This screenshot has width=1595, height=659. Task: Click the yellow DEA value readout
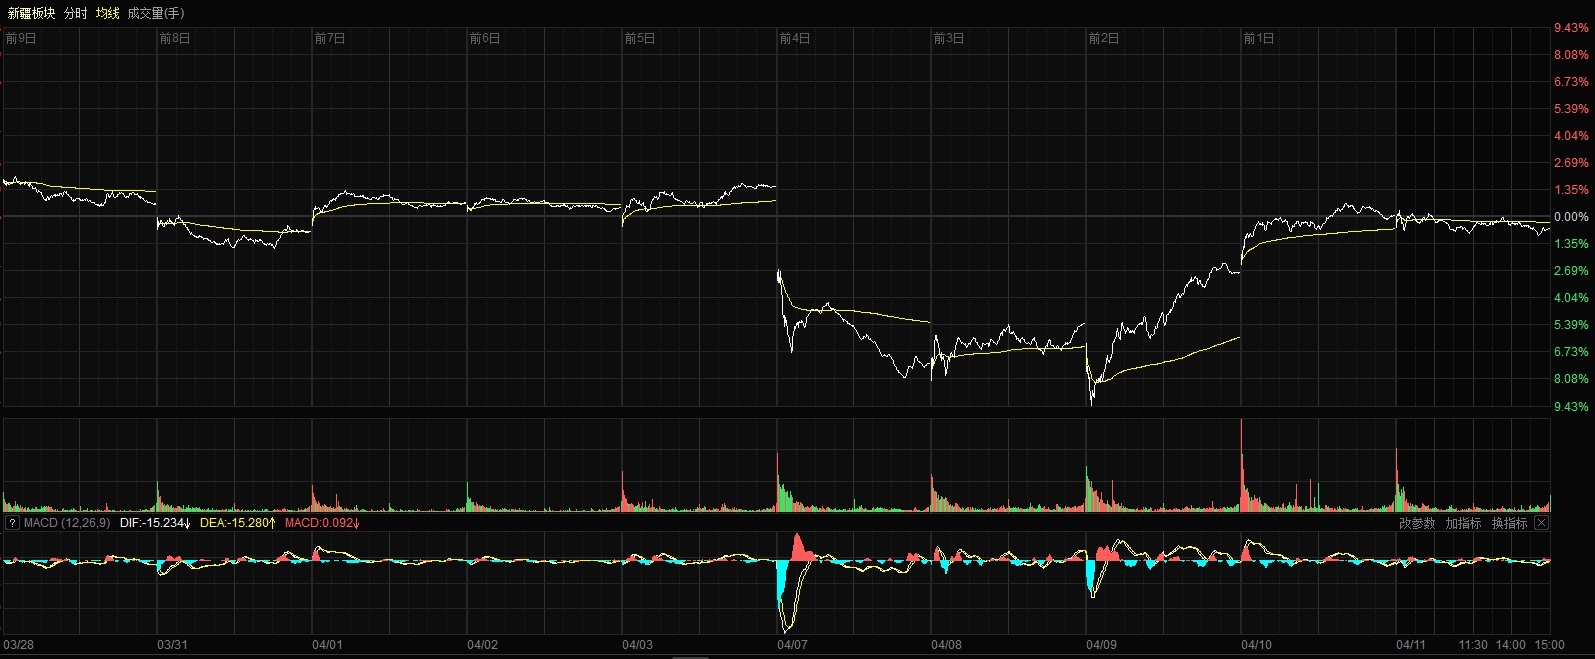tap(237, 523)
